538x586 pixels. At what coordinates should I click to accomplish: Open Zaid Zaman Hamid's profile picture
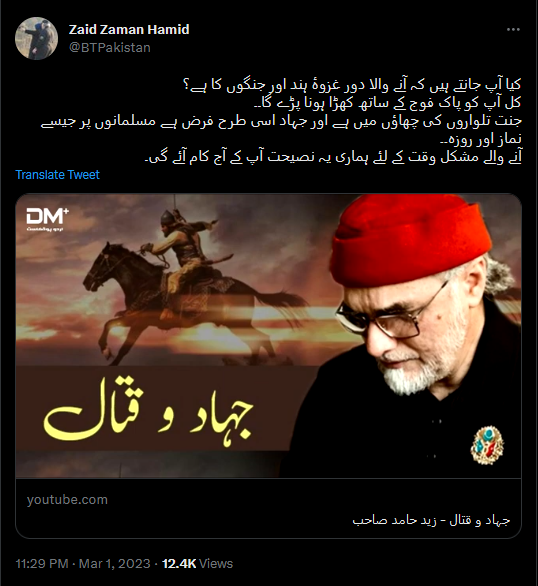point(37,38)
